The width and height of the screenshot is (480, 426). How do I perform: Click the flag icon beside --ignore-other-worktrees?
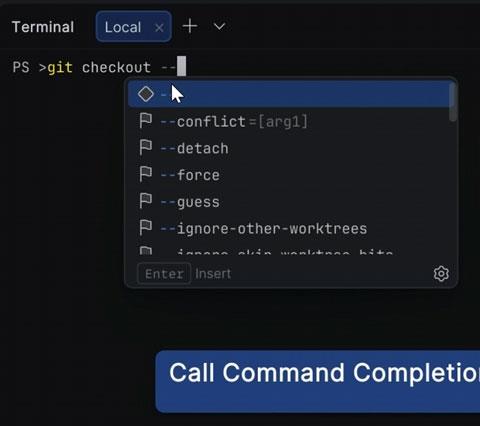pyautogui.click(x=146, y=227)
